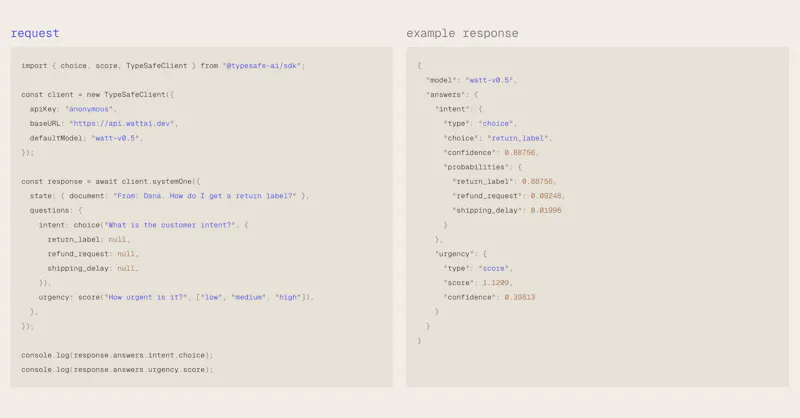Select the 'refund_request: null' line
Viewport: 800px width, 418px height.
pyautogui.click(x=93, y=254)
